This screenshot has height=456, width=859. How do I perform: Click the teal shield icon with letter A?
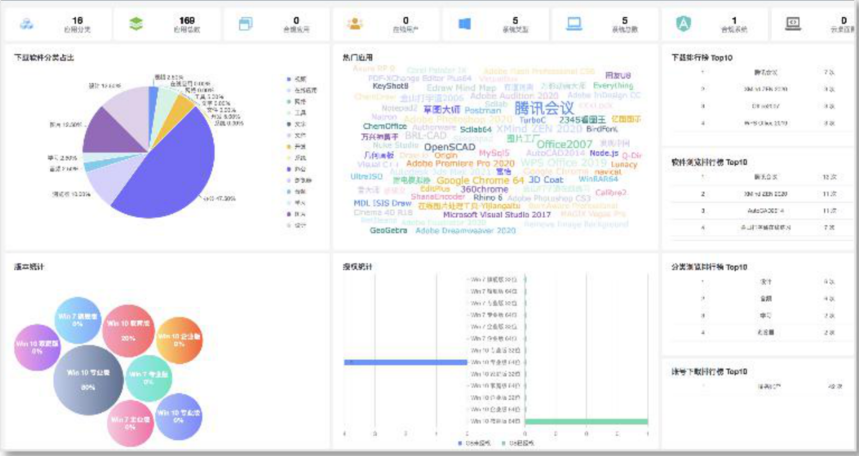tap(683, 24)
